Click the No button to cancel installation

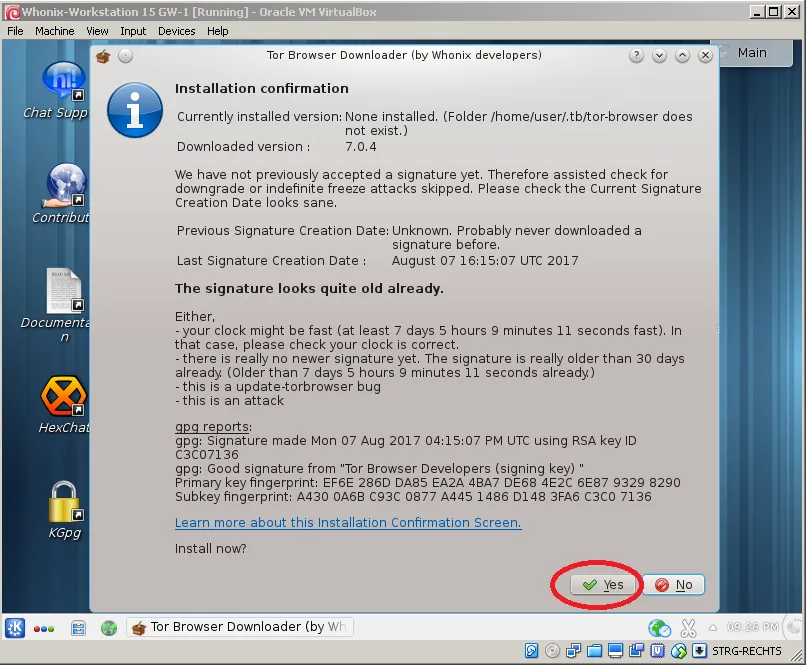pos(673,585)
